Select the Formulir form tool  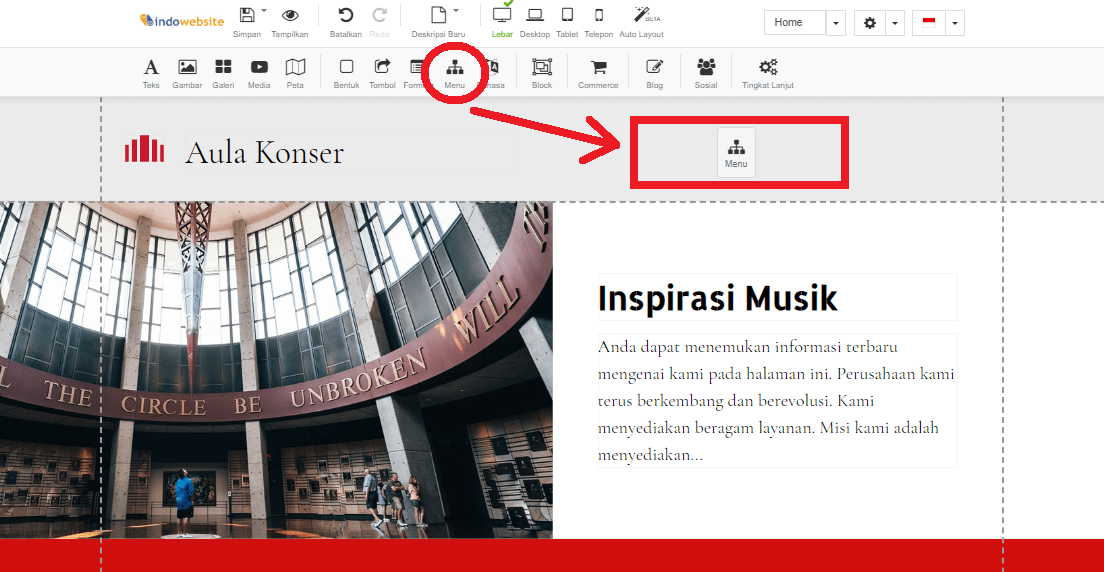pyautogui.click(x=415, y=73)
